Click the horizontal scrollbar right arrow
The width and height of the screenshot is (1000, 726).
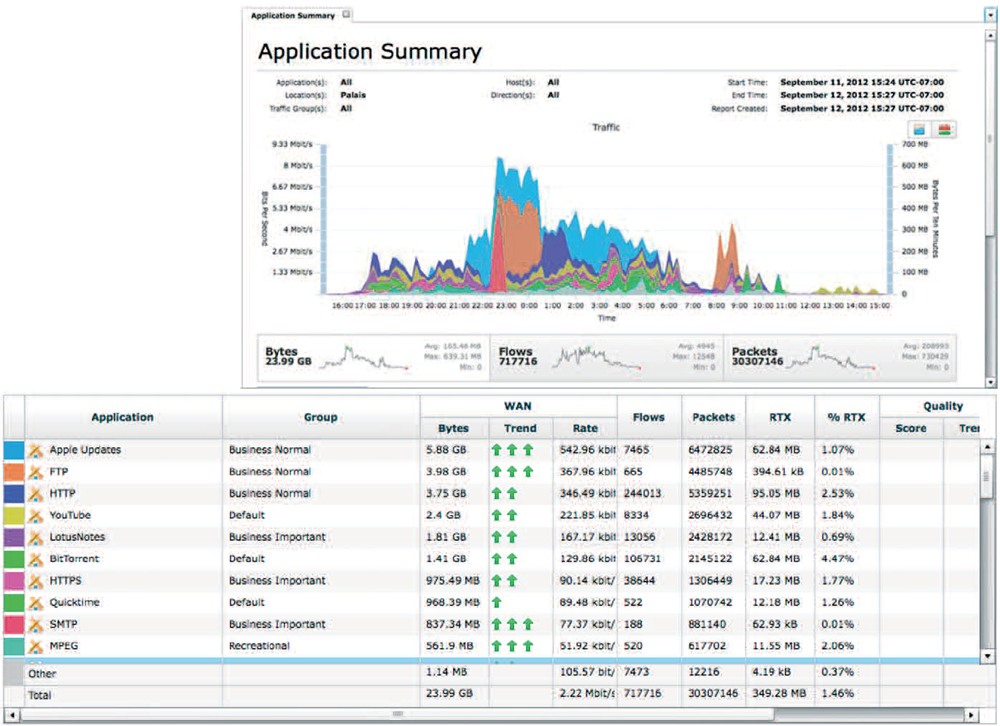973,714
